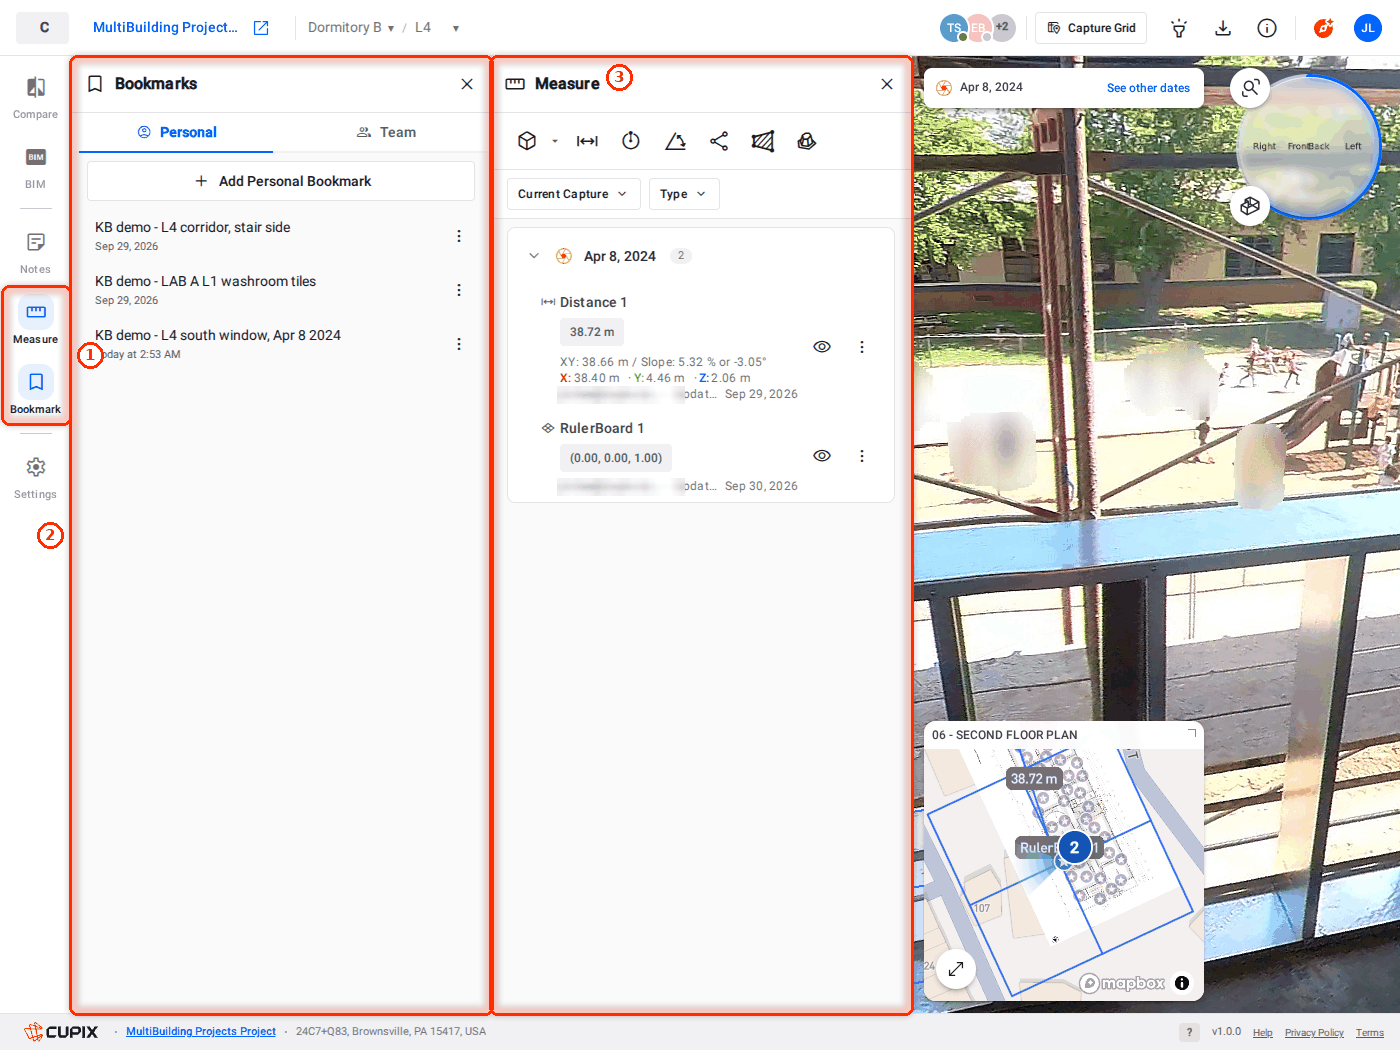1400x1050 pixels.
Task: Open the Type filter dropdown
Action: [x=684, y=194]
